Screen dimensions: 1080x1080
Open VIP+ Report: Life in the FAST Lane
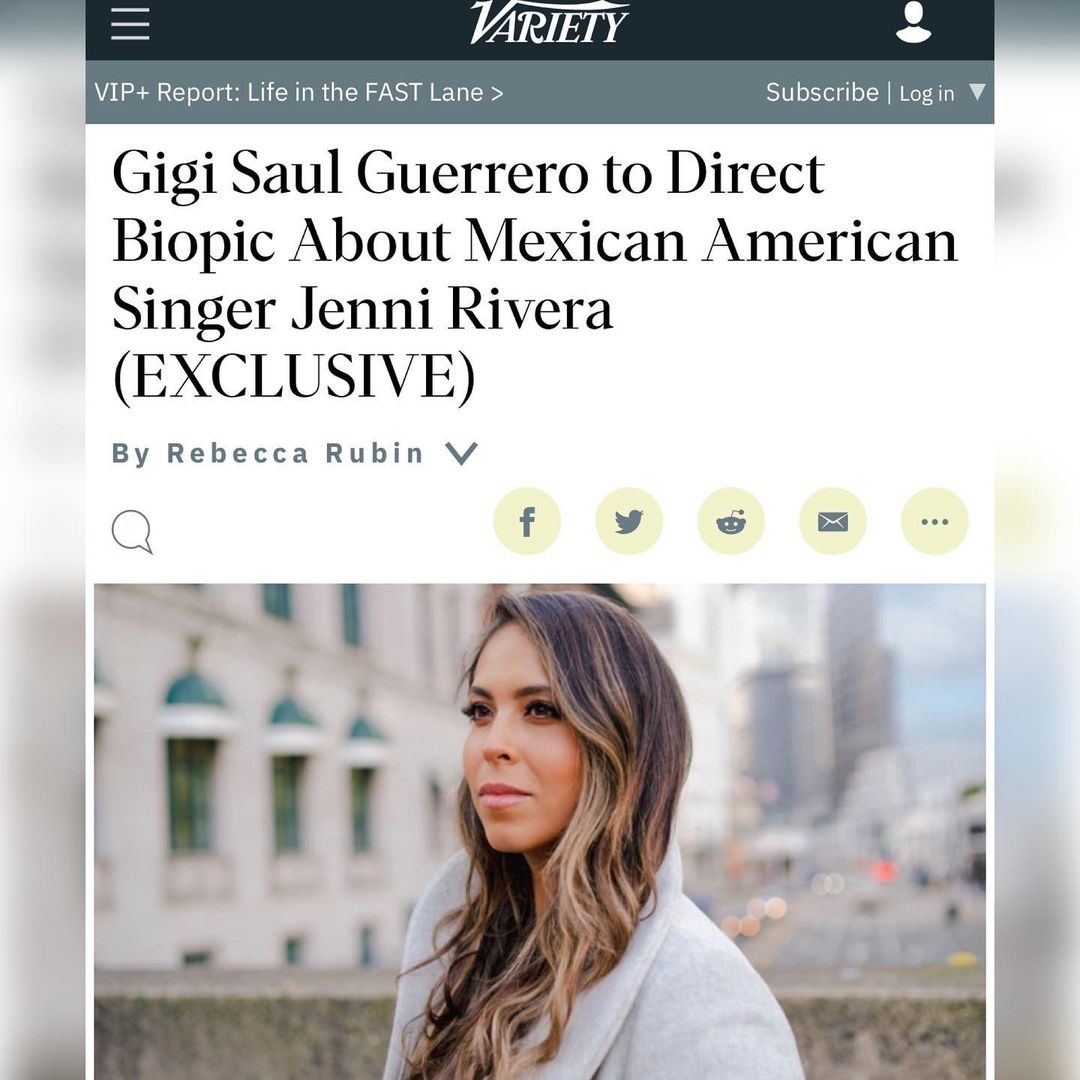click(298, 92)
